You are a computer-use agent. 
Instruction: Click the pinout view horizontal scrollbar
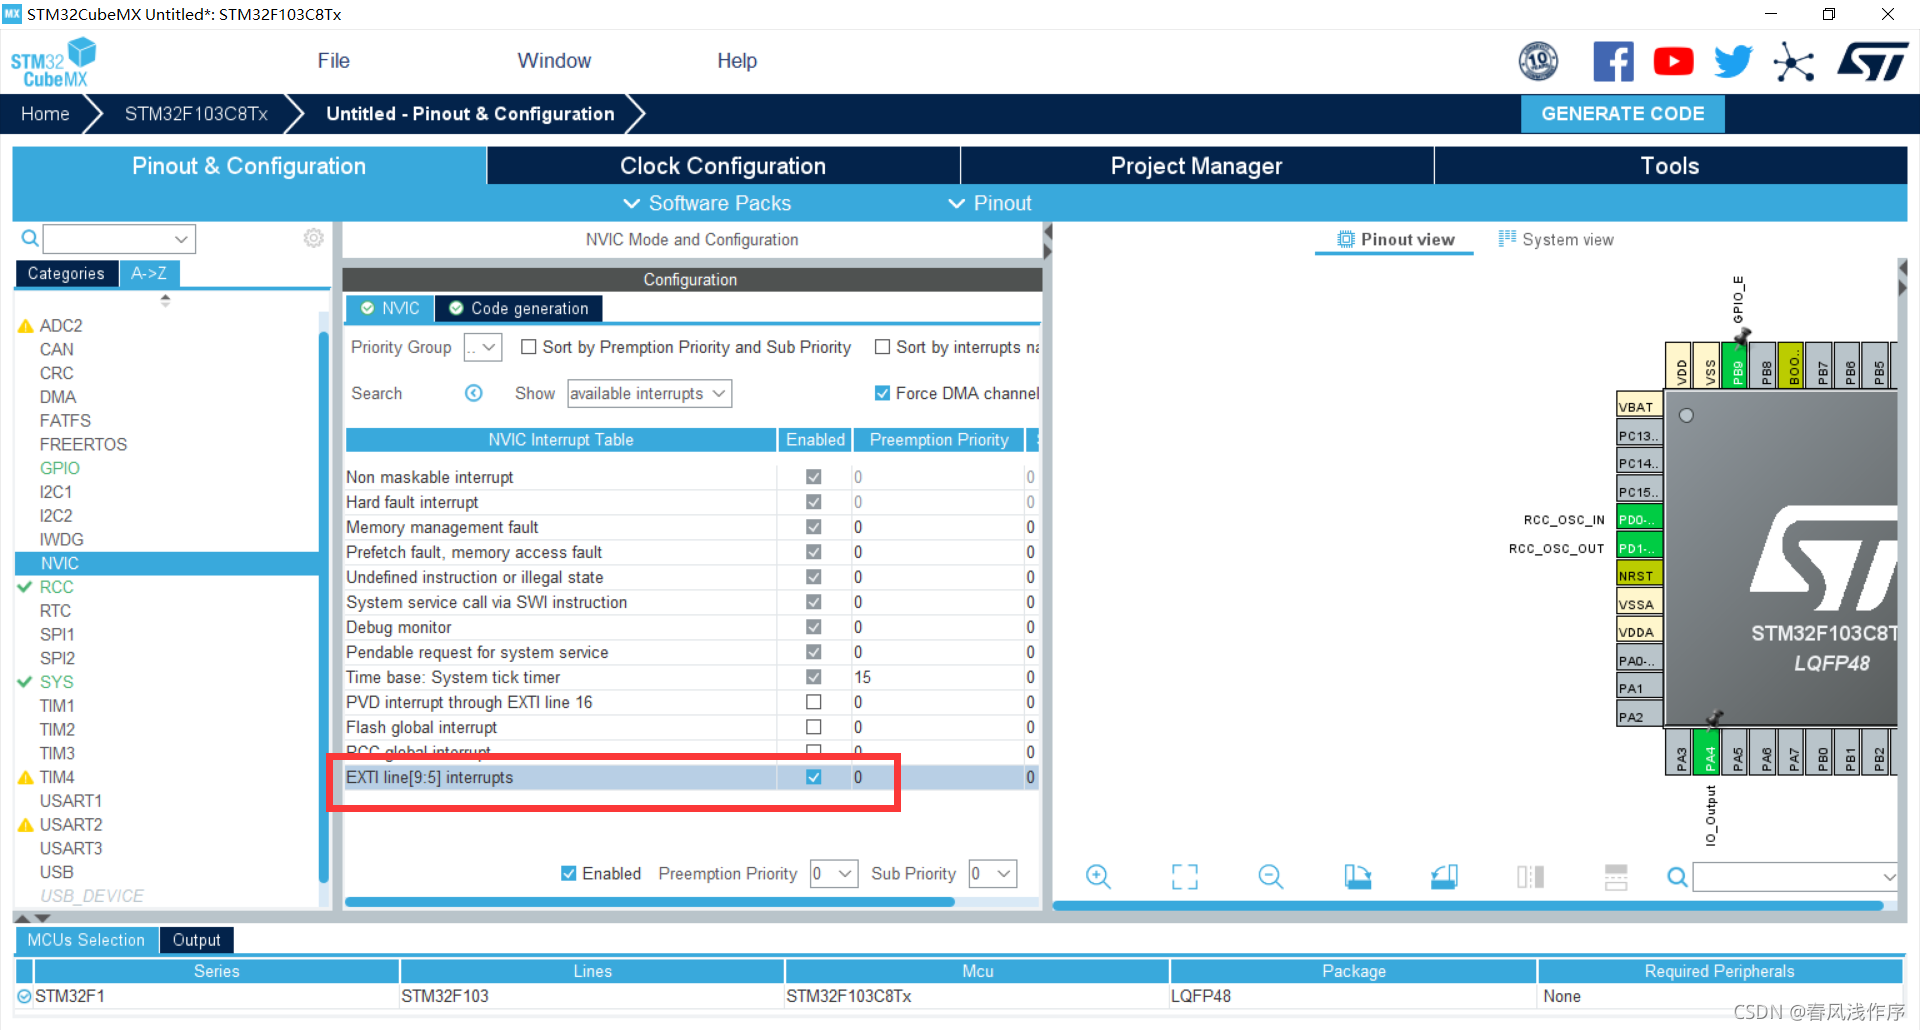[x=1468, y=905]
